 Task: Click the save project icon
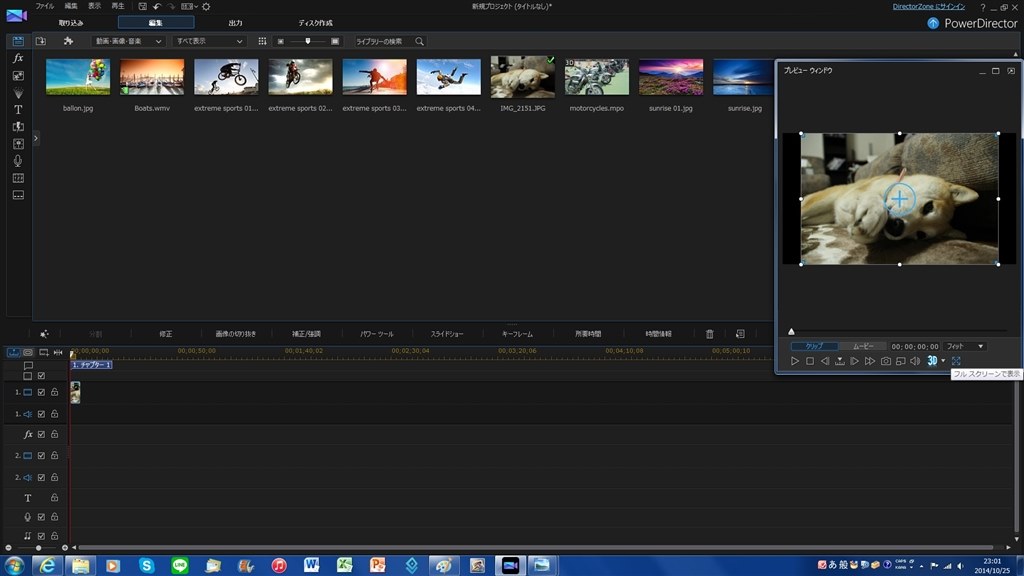point(142,6)
